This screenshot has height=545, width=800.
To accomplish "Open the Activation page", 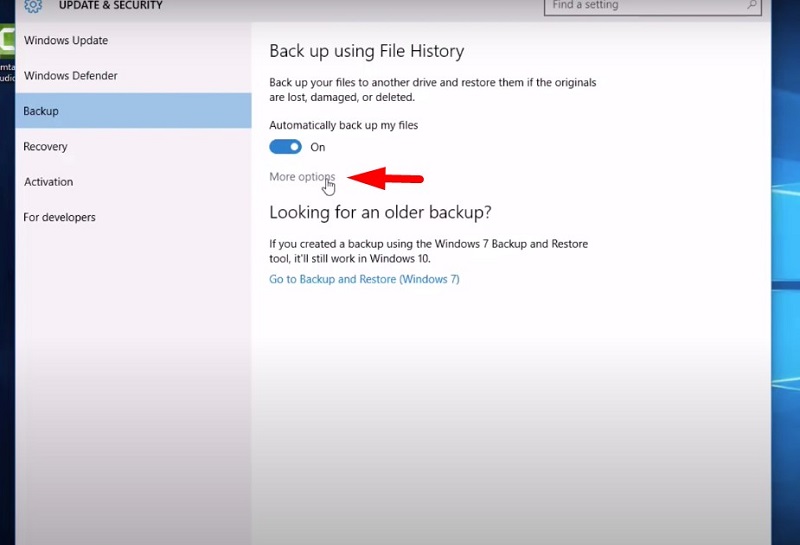I will [49, 182].
